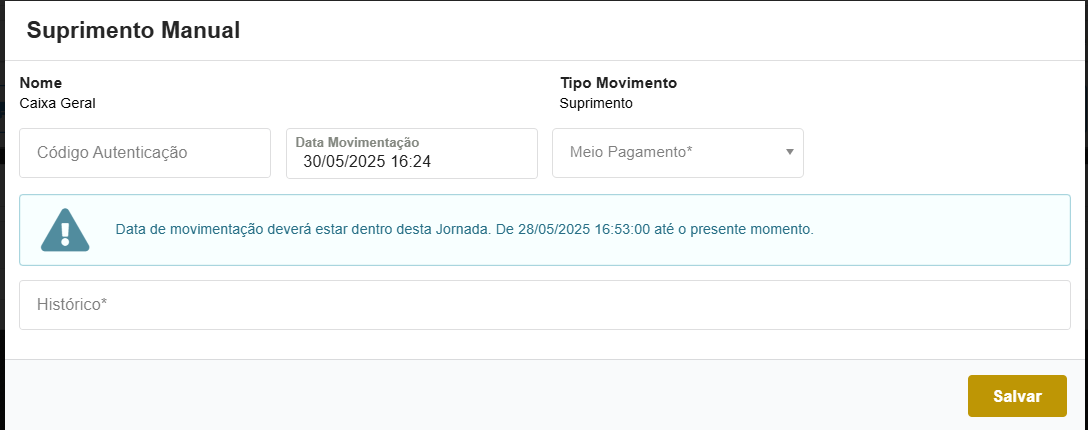Click the Data Movimentação floating label
This screenshot has width=1088, height=430.
coord(357,143)
